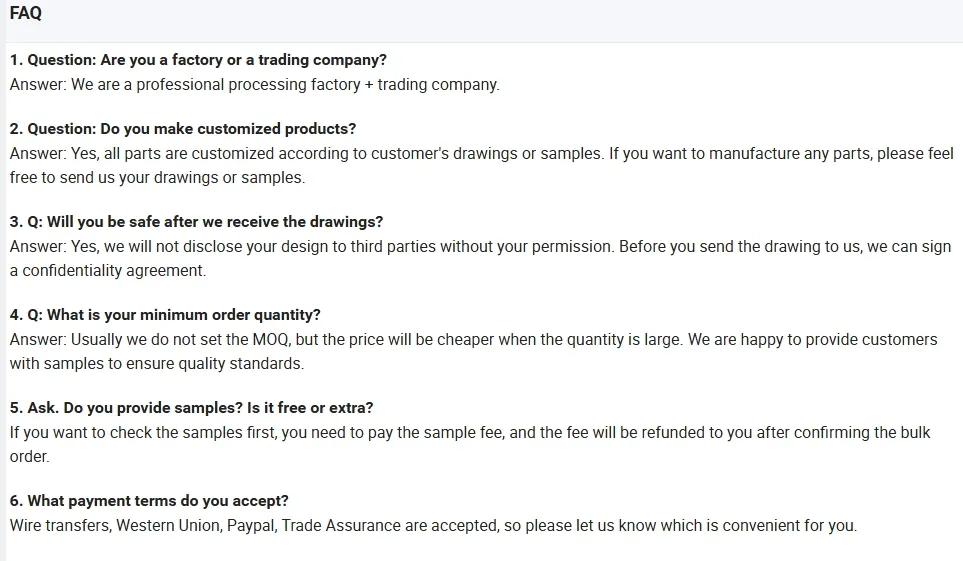
Task: Select question 2 about customized products
Action: click(182, 129)
